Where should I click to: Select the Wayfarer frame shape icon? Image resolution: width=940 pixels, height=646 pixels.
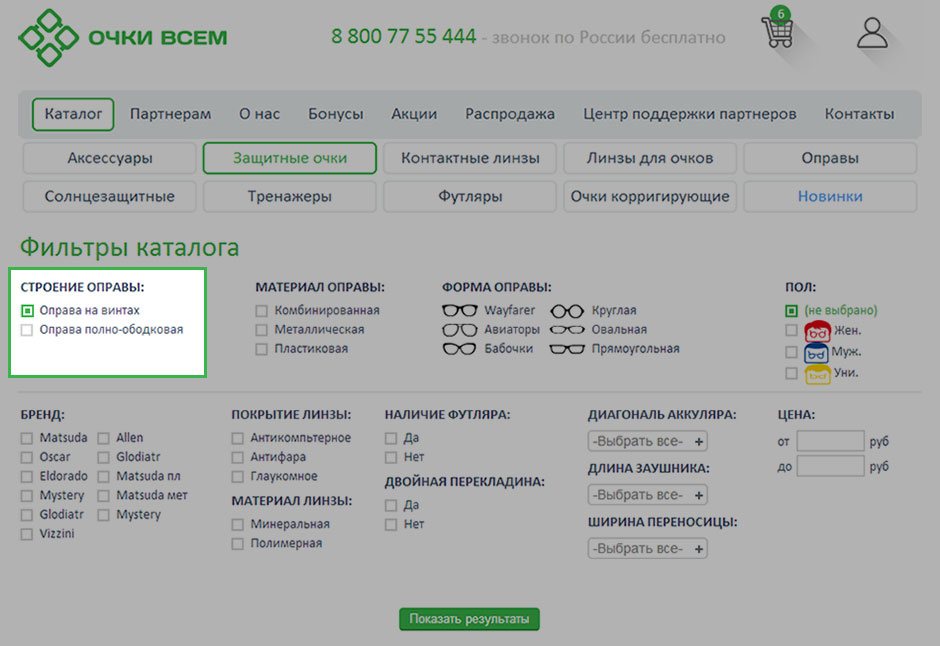tap(460, 311)
